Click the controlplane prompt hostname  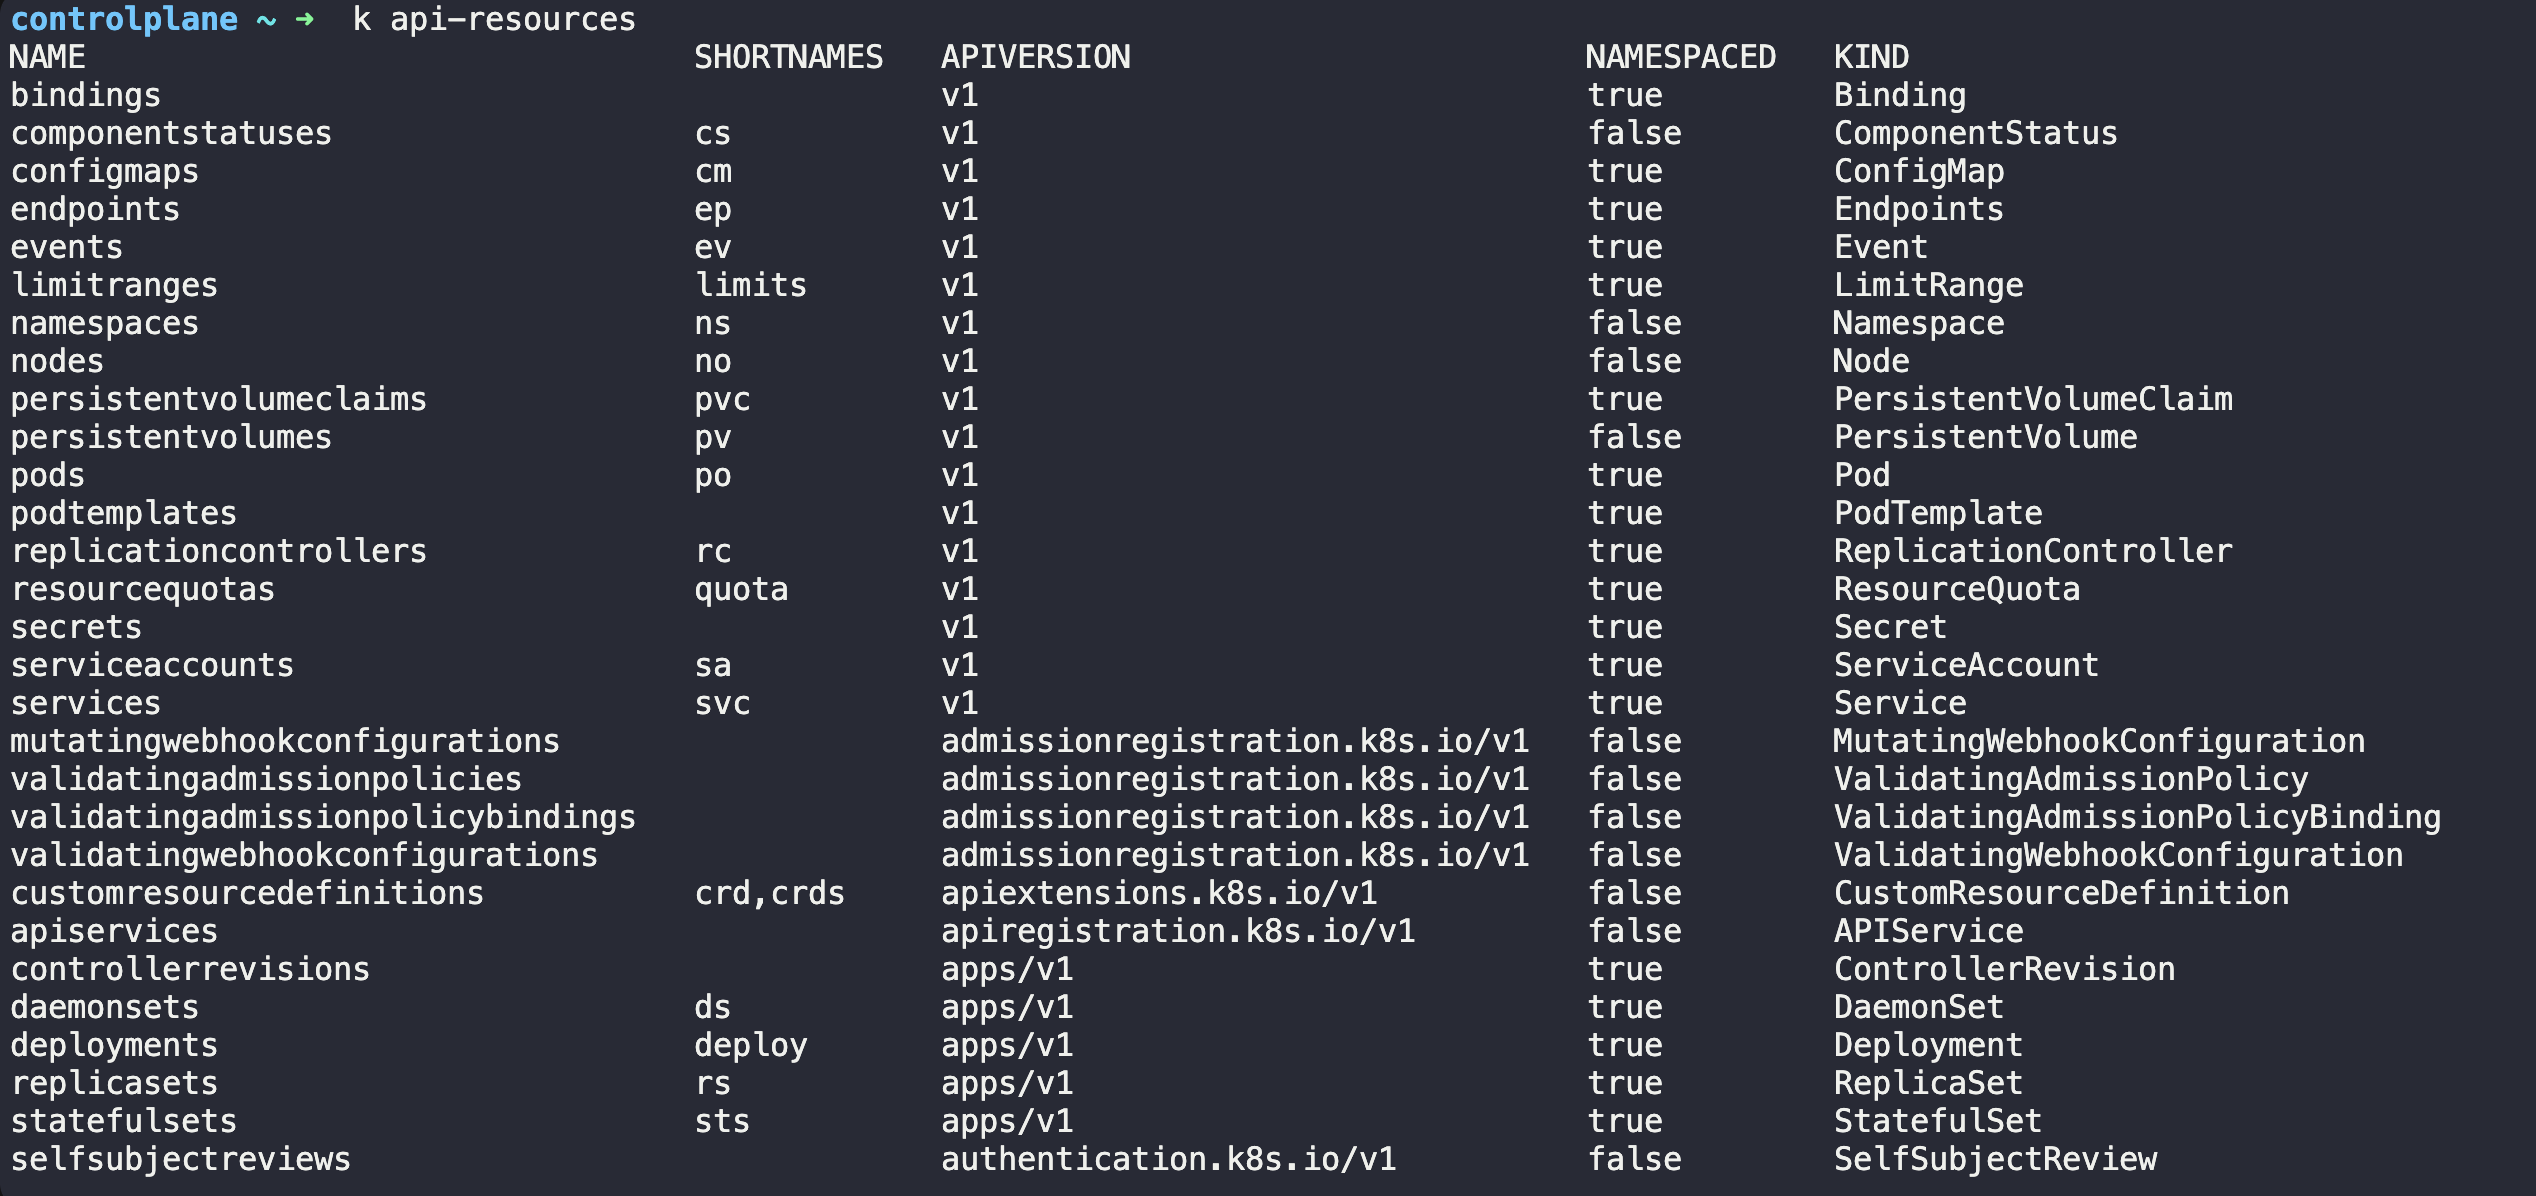point(124,19)
